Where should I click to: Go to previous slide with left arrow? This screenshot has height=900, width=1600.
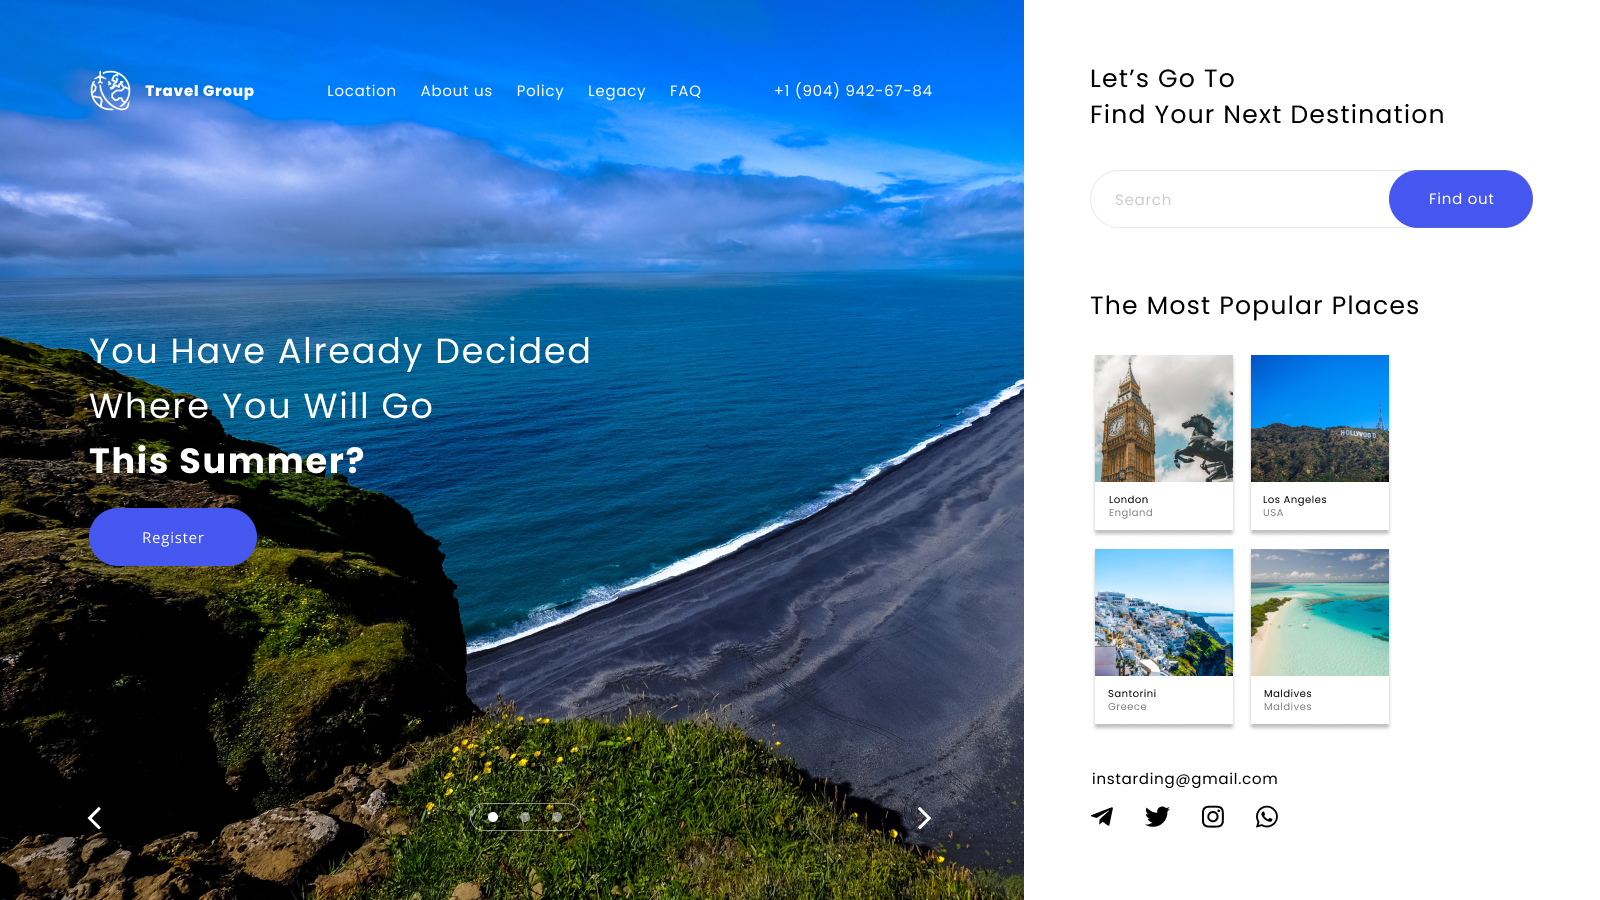(95, 818)
